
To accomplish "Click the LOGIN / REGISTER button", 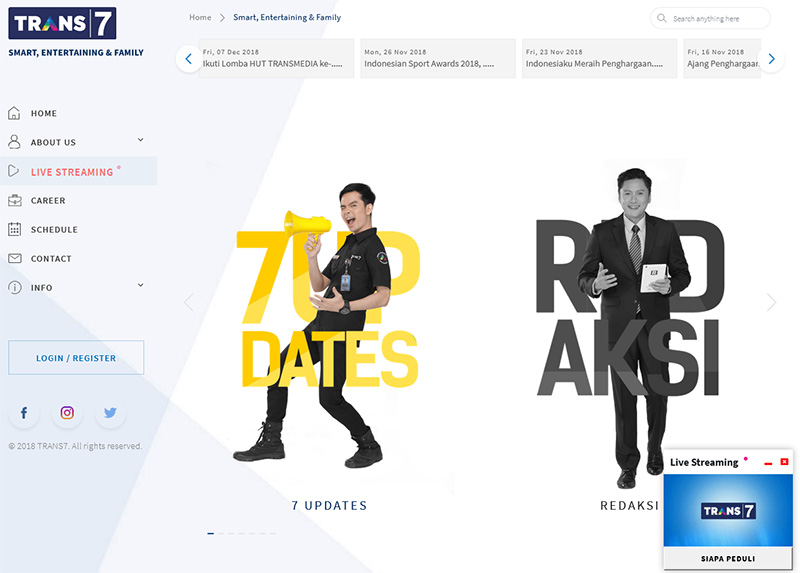I will (76, 358).
